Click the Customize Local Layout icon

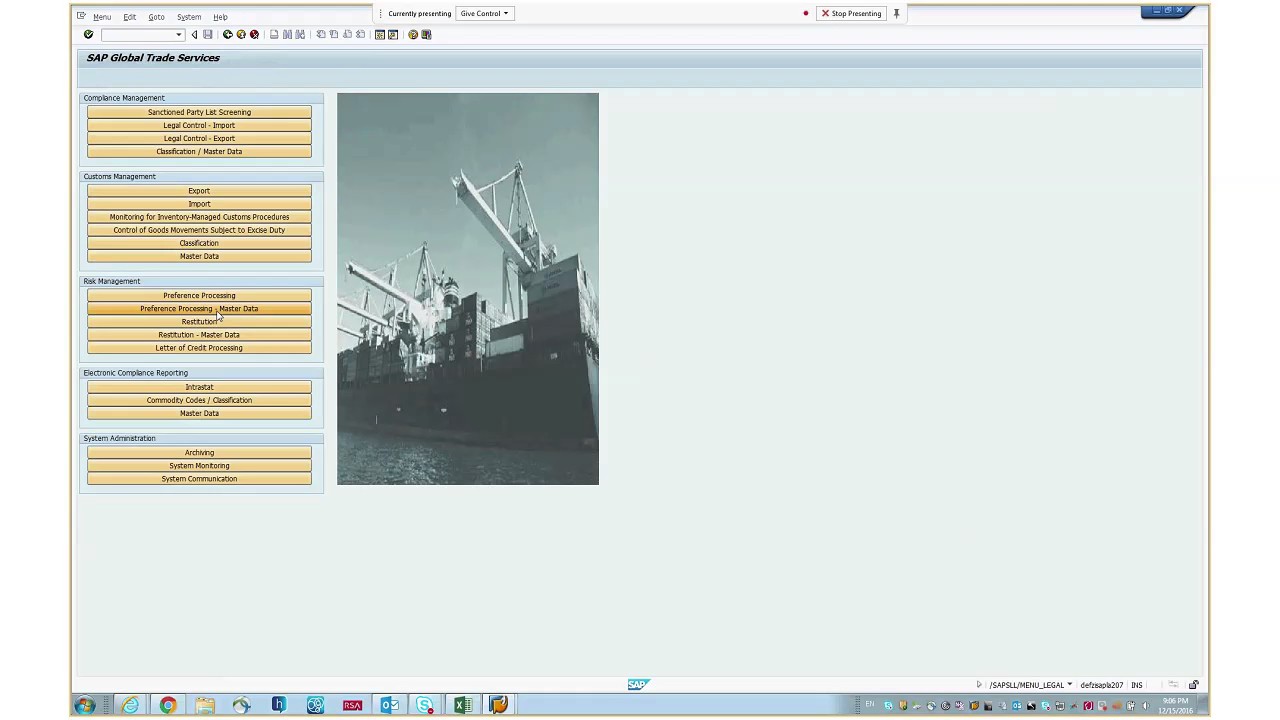[x=426, y=35]
